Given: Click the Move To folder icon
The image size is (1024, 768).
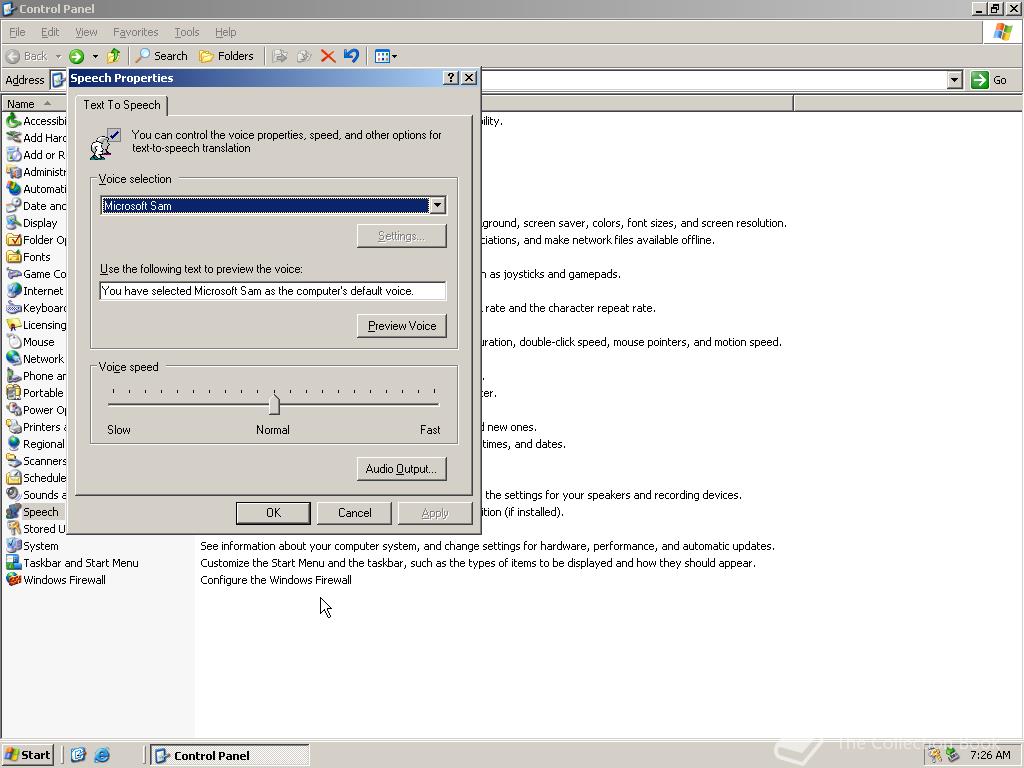Looking at the screenshot, I should tap(280, 56).
